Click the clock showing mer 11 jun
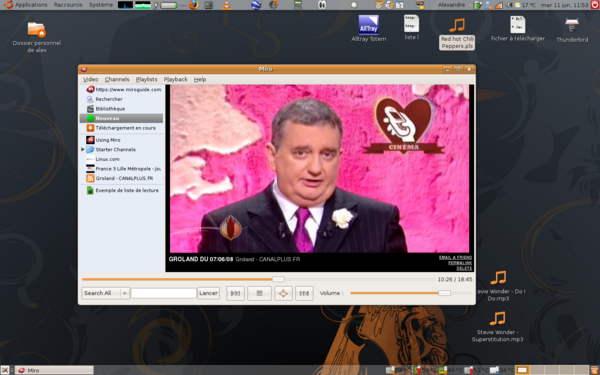The height and width of the screenshot is (375, 600). pos(565,5)
